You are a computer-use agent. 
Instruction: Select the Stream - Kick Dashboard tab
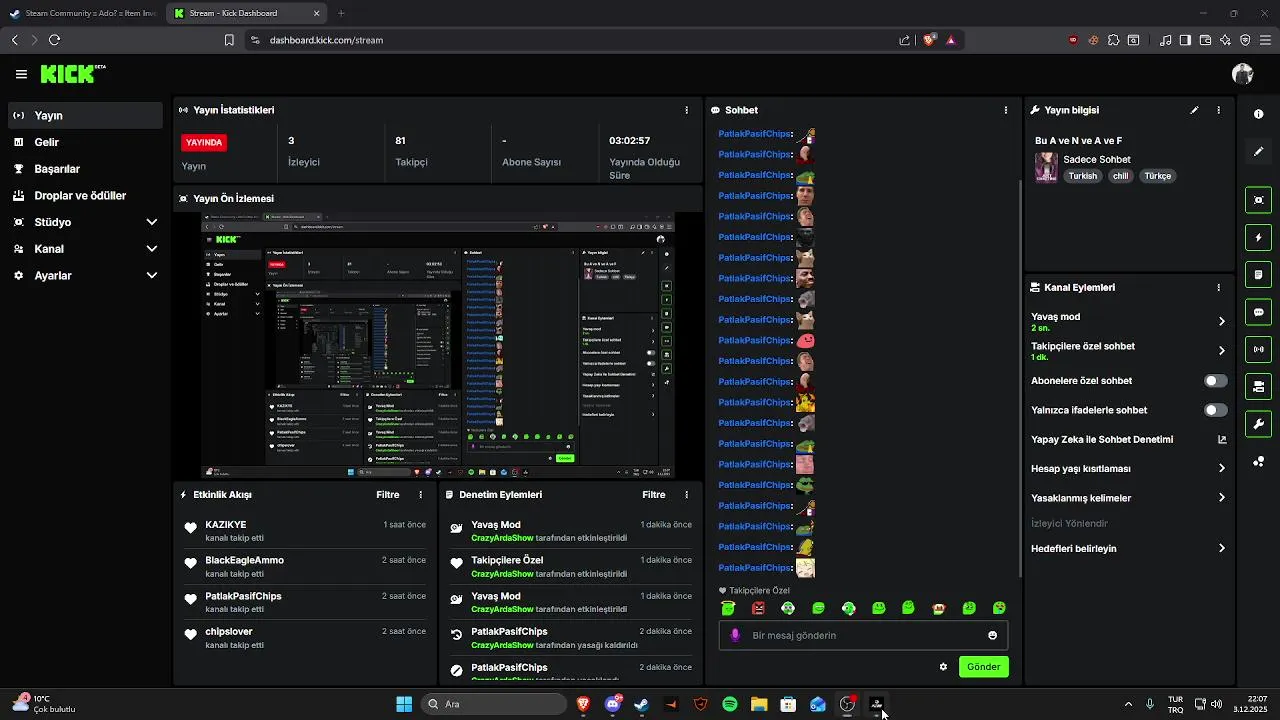[247, 13]
